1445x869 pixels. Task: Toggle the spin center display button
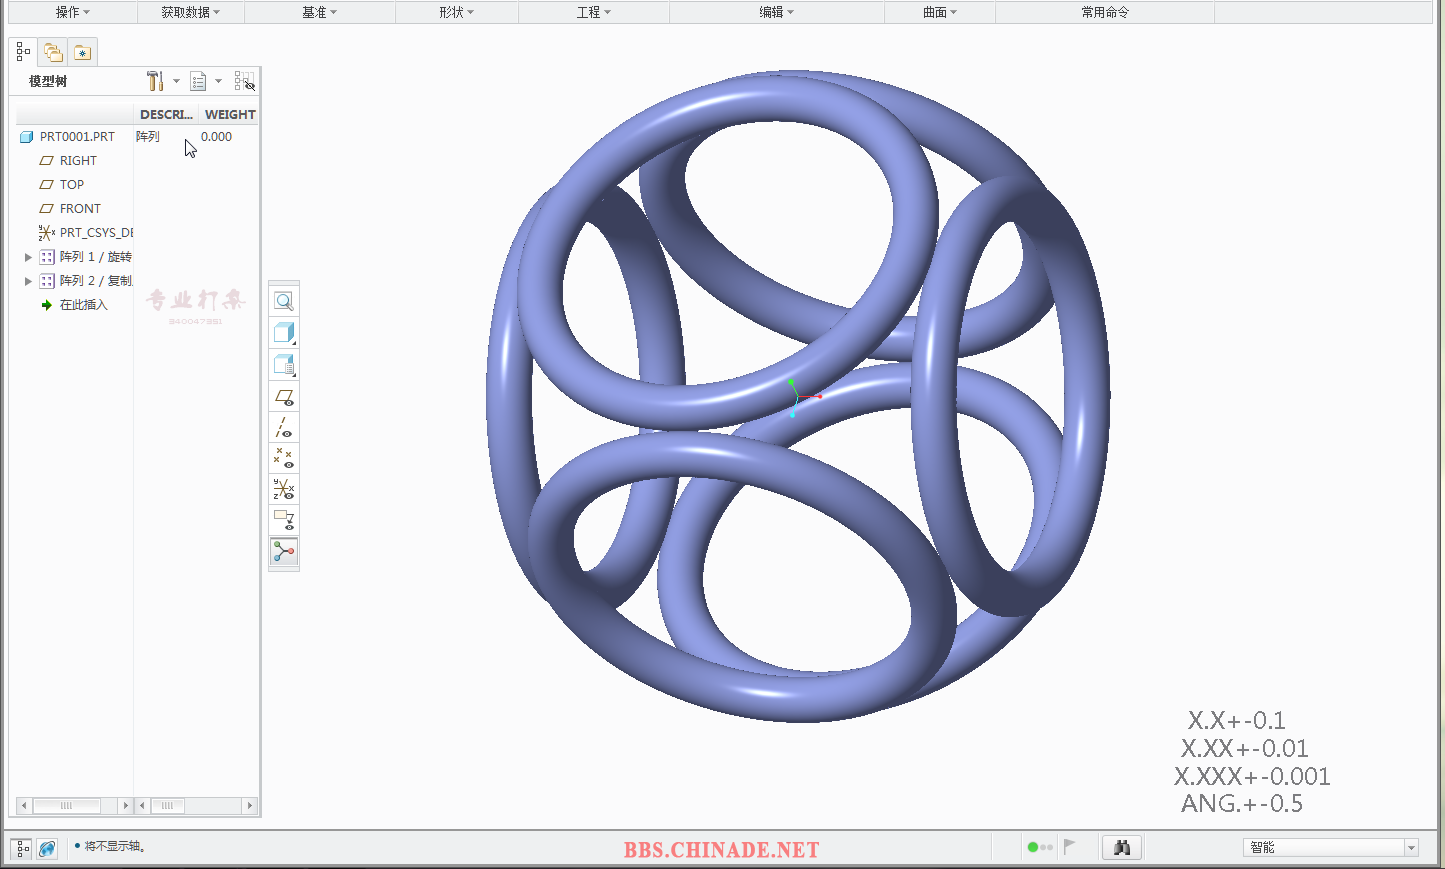(284, 551)
